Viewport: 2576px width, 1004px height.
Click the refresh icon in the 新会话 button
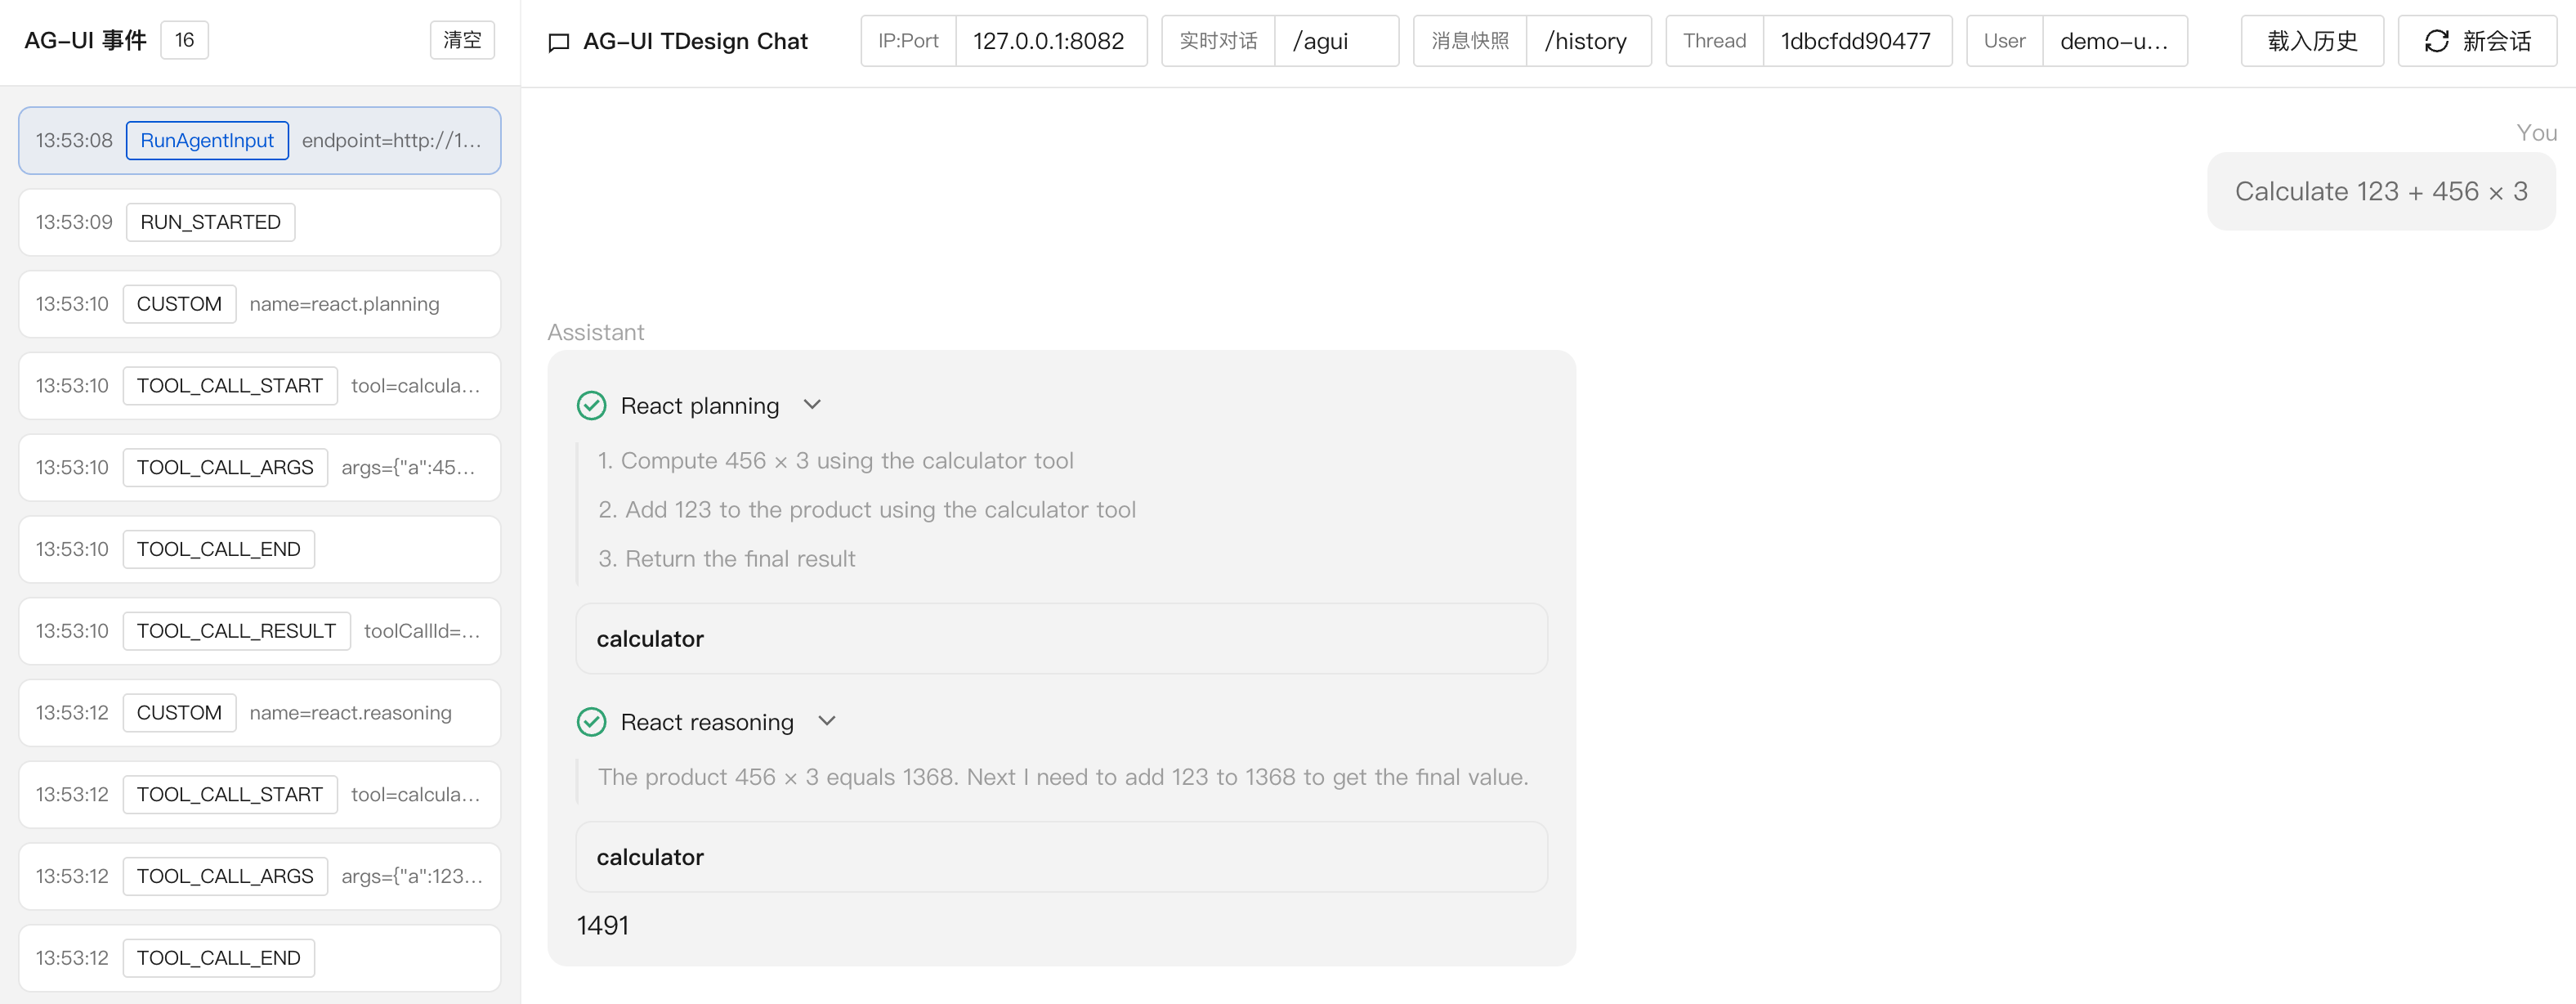pos(2437,41)
